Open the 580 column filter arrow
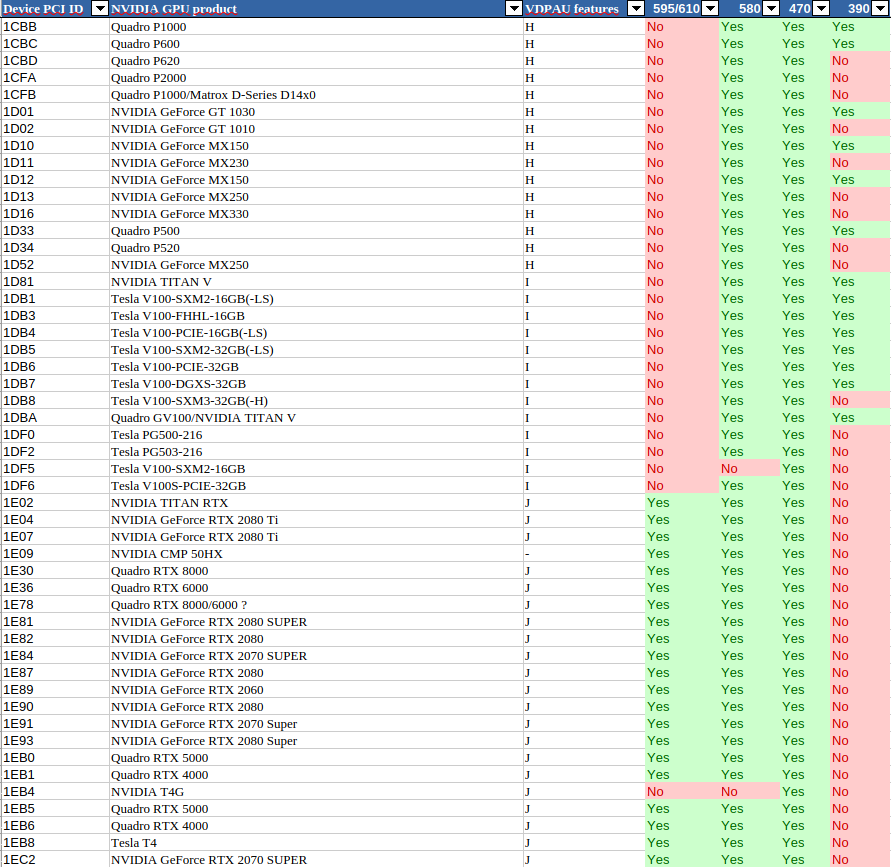 pyautogui.click(x=771, y=8)
